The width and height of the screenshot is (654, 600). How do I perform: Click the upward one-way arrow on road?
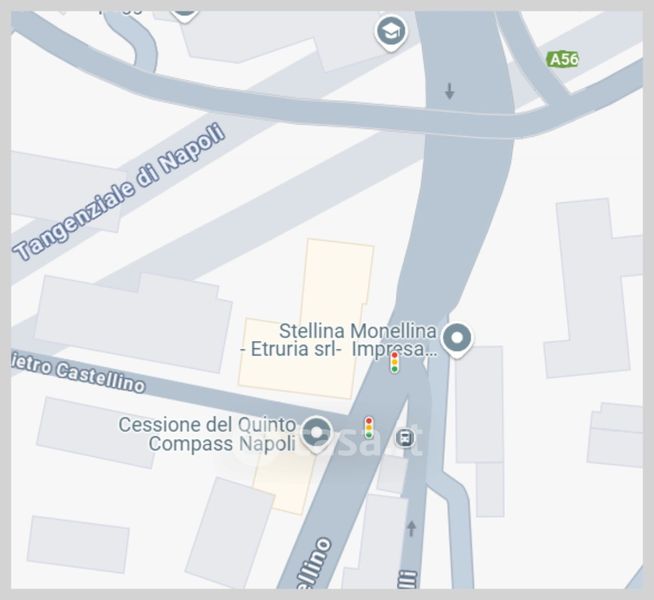coord(411,529)
